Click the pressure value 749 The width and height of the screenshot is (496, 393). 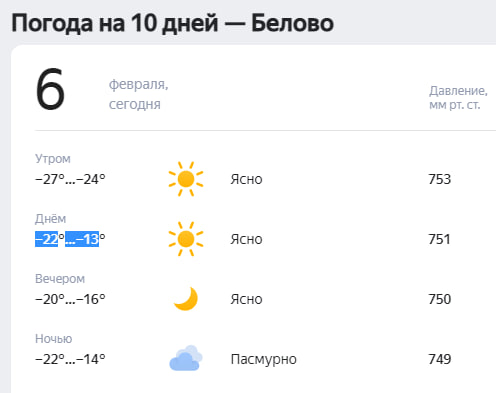440,359
